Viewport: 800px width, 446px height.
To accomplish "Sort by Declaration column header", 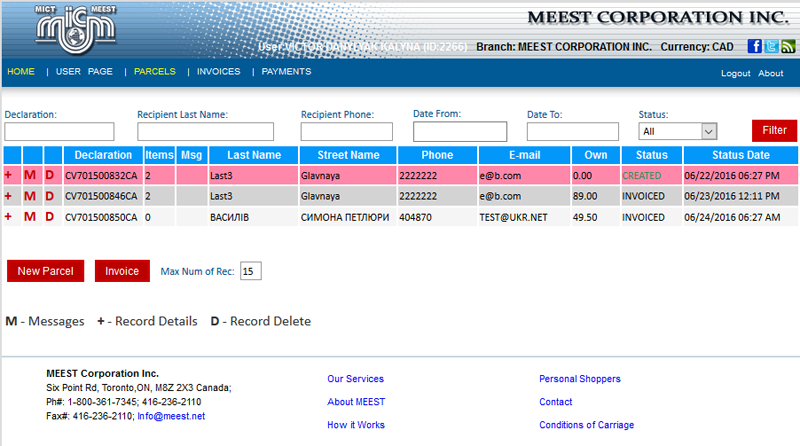I will pyautogui.click(x=103, y=155).
